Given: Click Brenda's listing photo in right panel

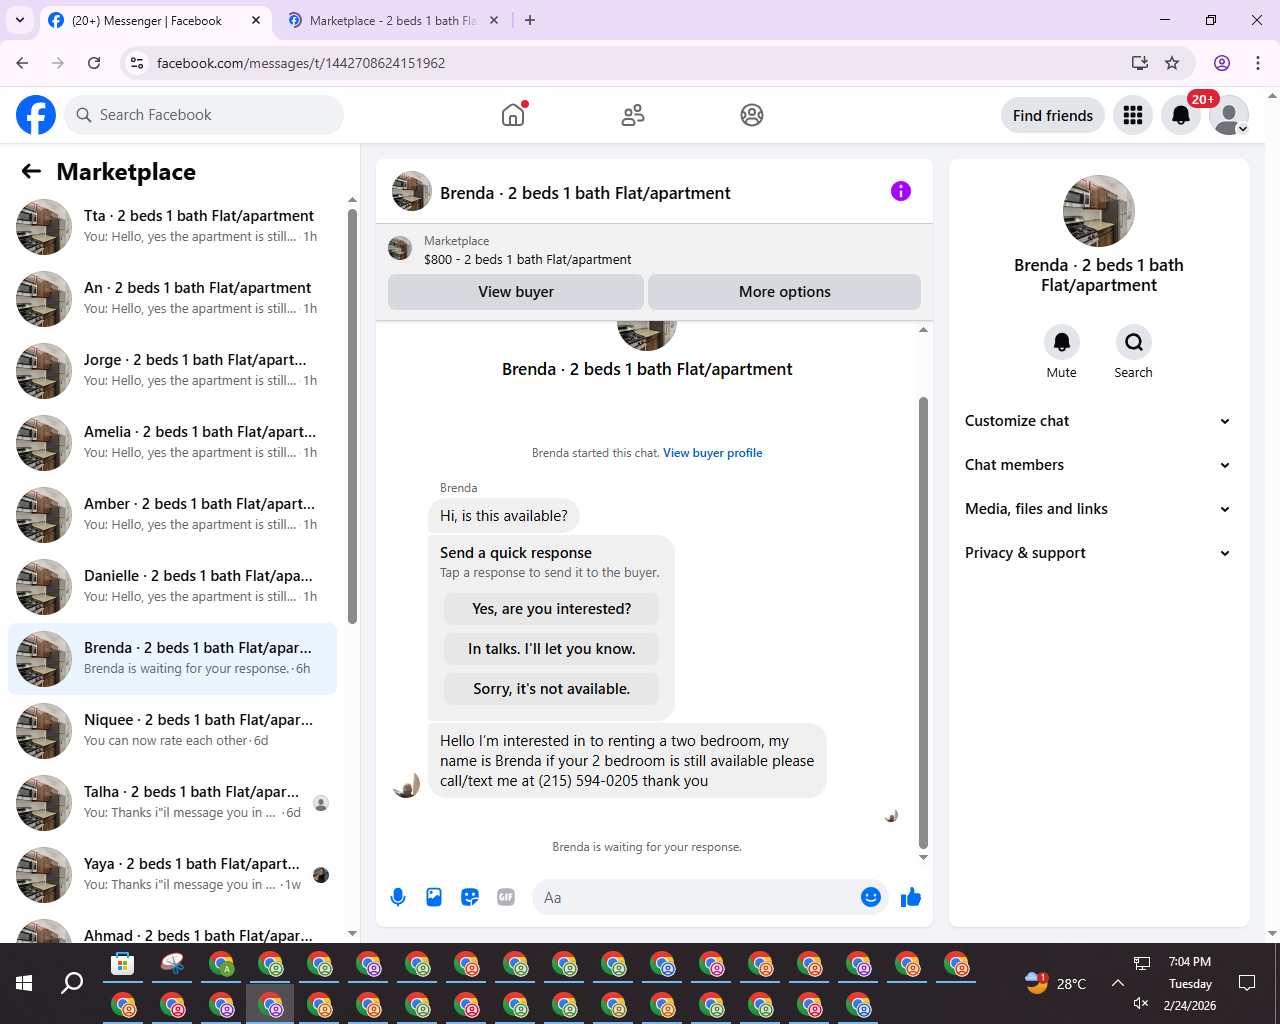Looking at the screenshot, I should (x=1099, y=211).
